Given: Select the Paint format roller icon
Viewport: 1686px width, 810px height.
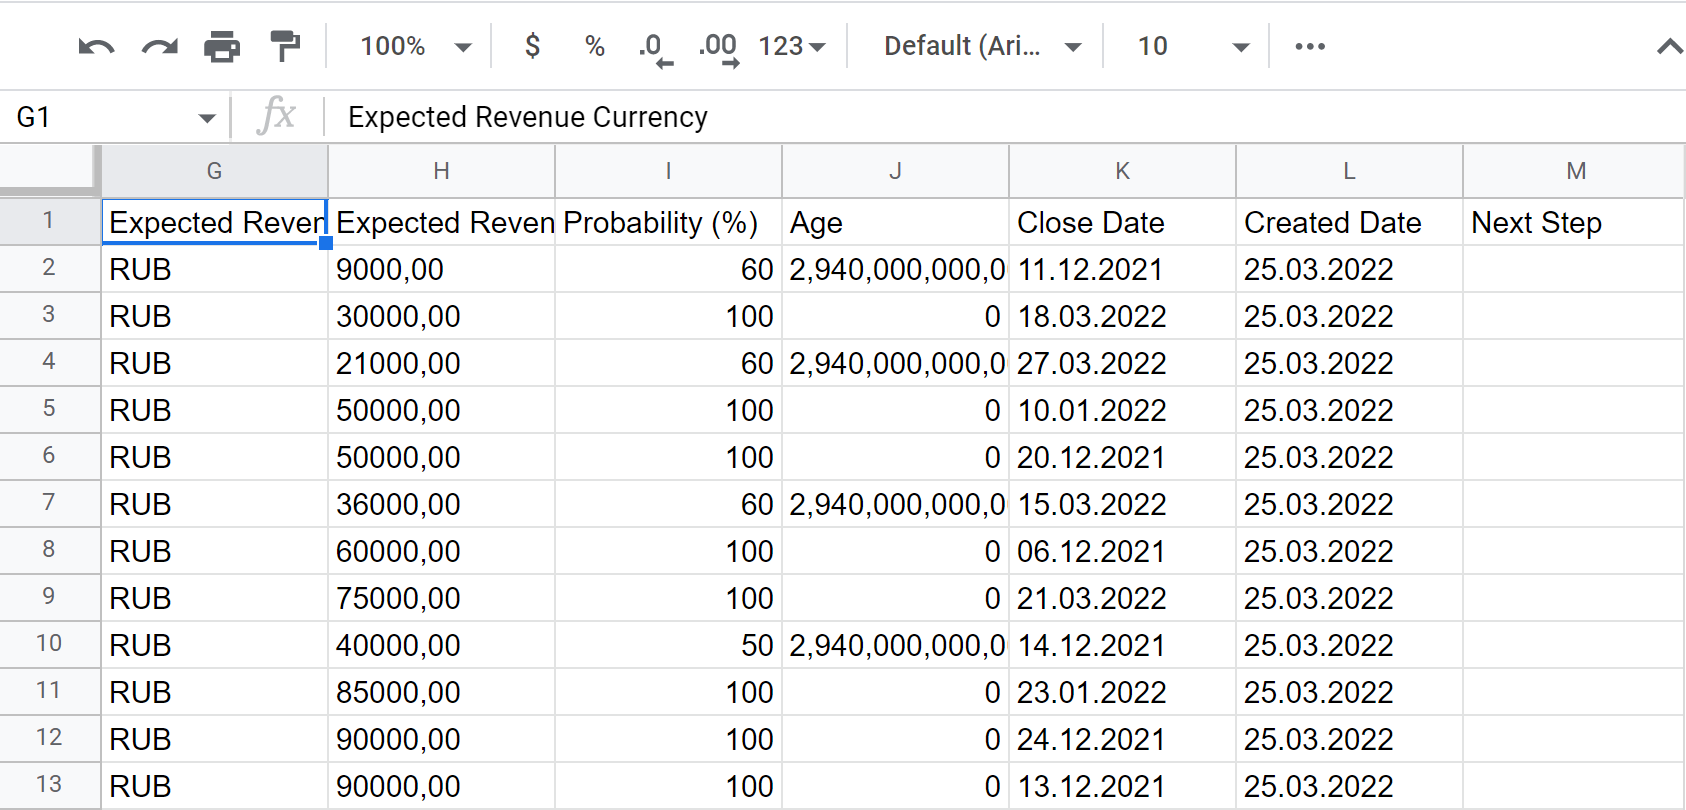Looking at the screenshot, I should (x=285, y=47).
